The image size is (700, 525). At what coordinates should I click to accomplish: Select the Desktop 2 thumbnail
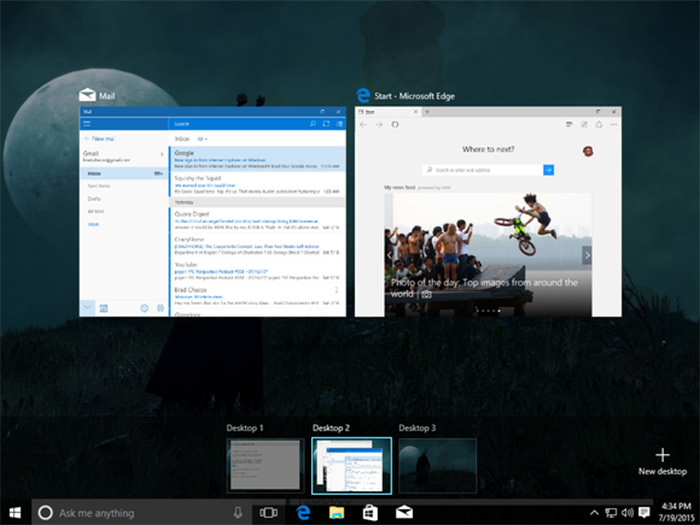click(351, 466)
